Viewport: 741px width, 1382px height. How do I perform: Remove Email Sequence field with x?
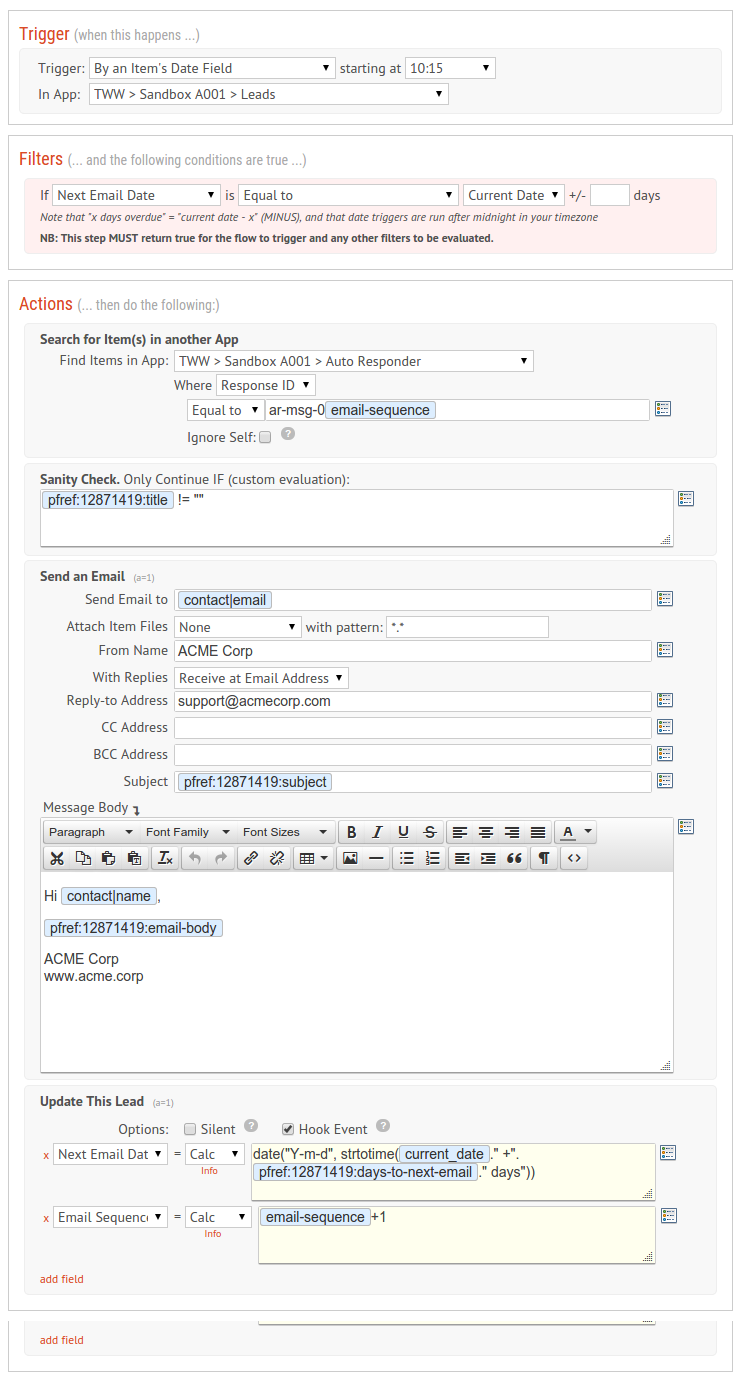(x=45, y=1218)
